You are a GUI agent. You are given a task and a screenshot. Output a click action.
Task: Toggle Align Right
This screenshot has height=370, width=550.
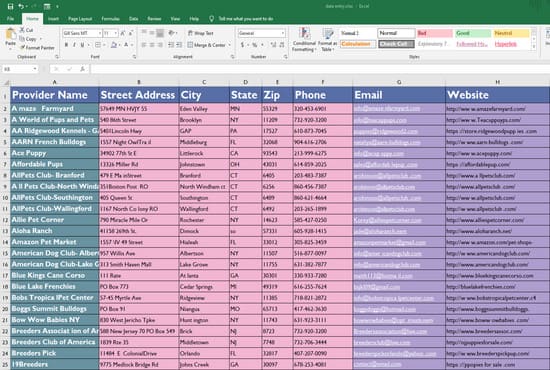point(160,45)
